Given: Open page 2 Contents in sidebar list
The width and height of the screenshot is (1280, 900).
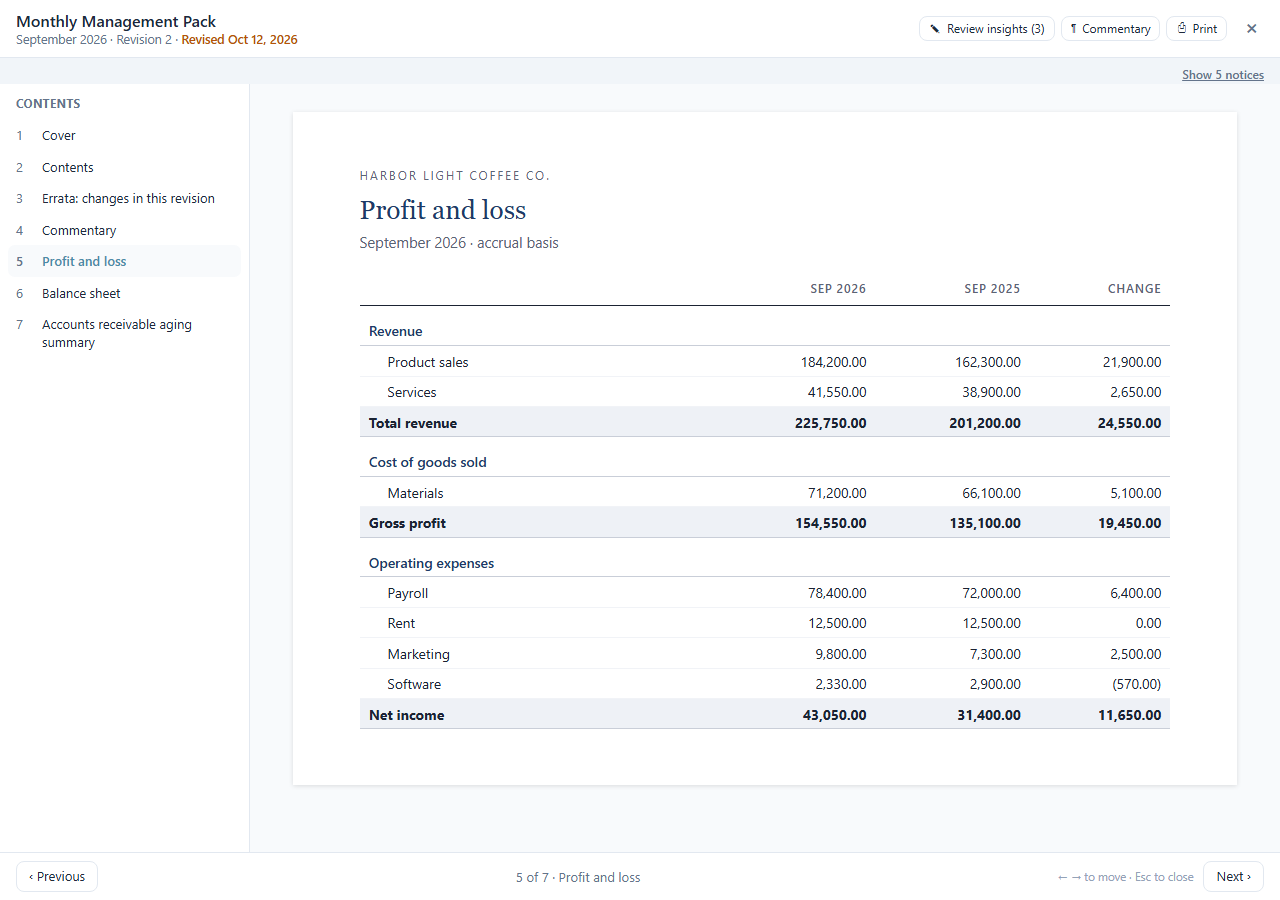Looking at the screenshot, I should click(124, 167).
